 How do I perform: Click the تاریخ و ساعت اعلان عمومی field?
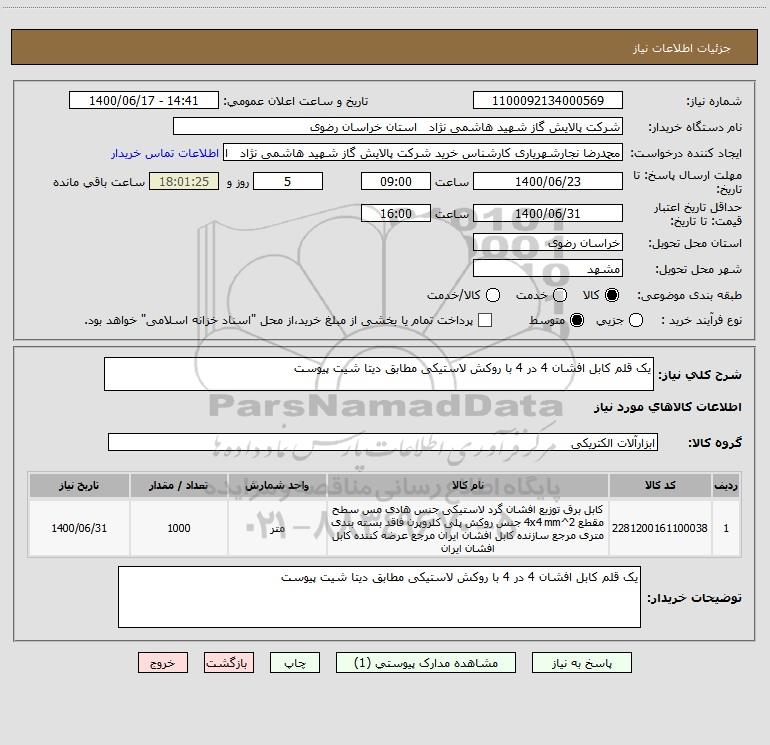point(143,100)
